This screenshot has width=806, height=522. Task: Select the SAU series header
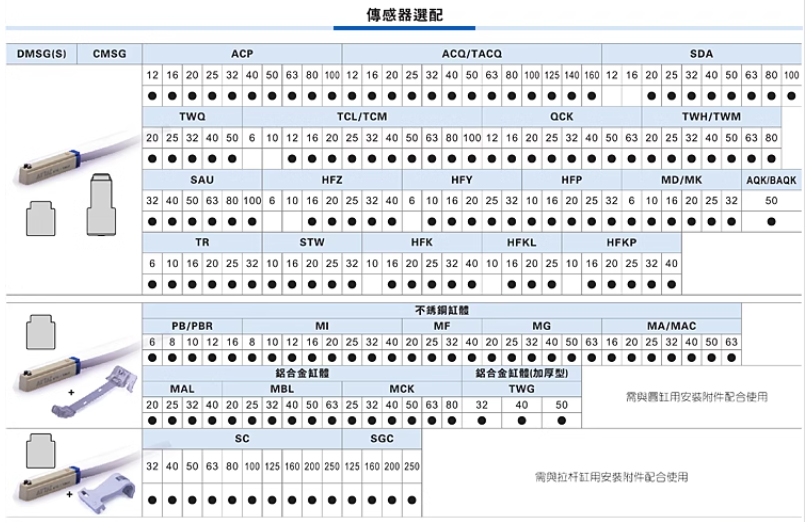(202, 180)
